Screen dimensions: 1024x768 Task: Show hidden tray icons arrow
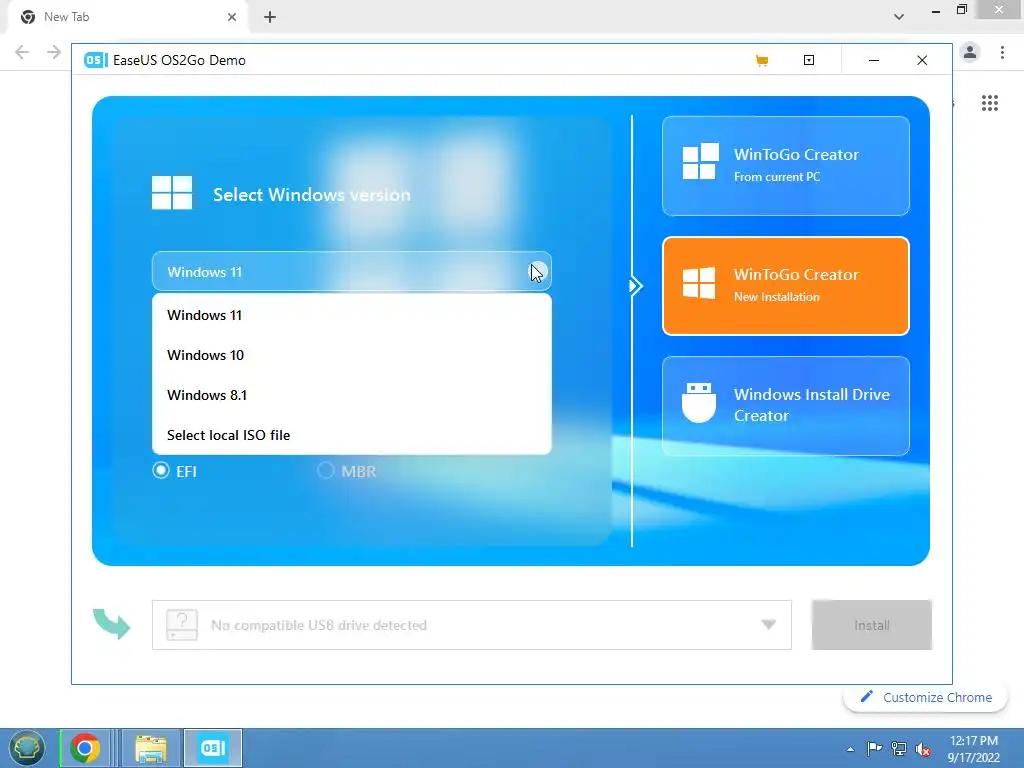(850, 749)
